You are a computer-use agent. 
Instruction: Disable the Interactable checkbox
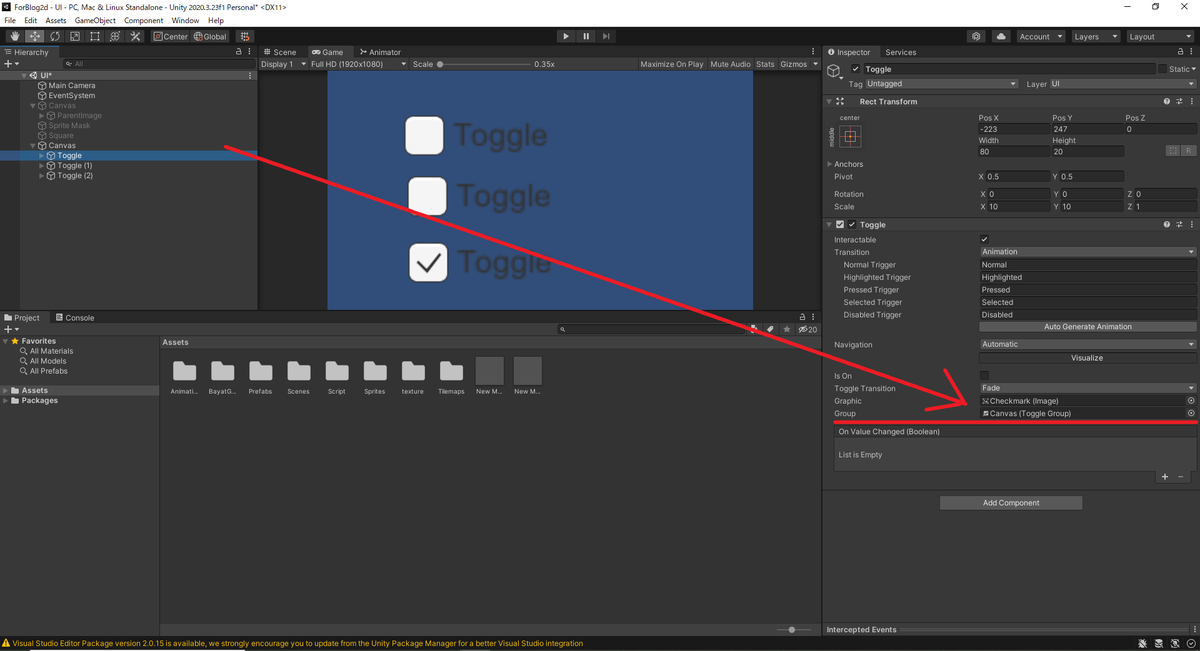[x=984, y=240]
